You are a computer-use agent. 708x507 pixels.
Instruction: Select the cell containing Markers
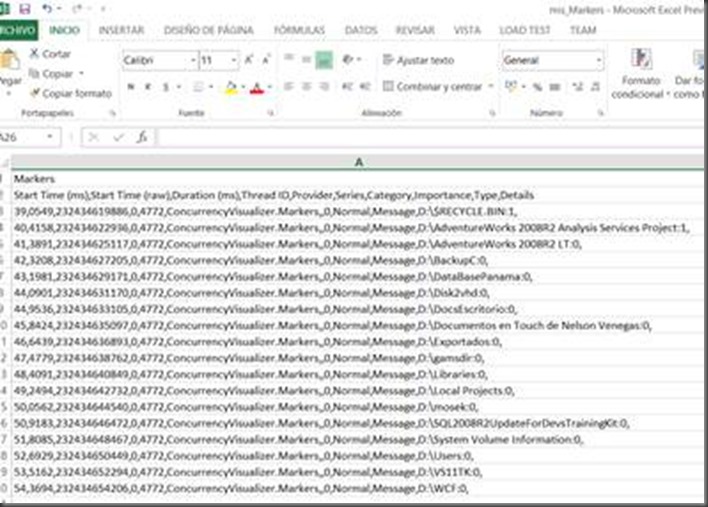pos(358,178)
